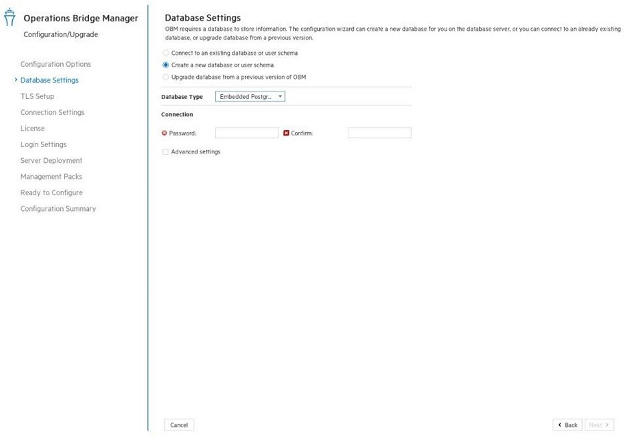The height and width of the screenshot is (437, 624).
Task: Click the Operations Bridge Manager logo icon
Action: coord(10,18)
